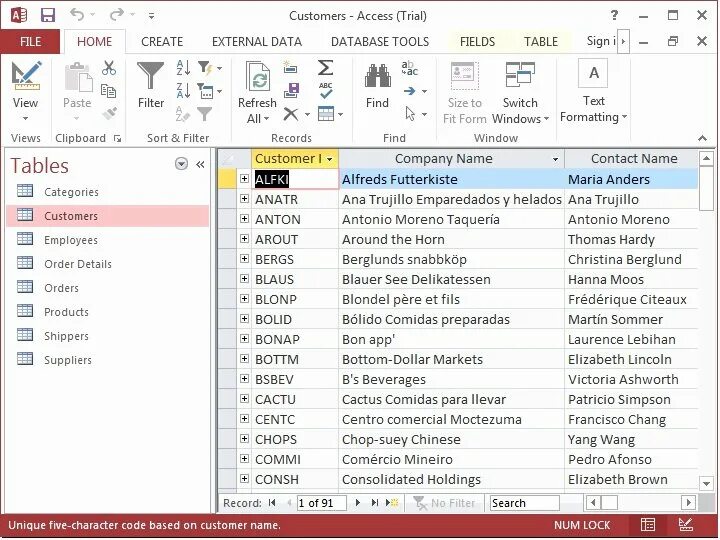Click horizontal scrollbar right arrow
This screenshot has width=720, height=540.
pos(688,502)
